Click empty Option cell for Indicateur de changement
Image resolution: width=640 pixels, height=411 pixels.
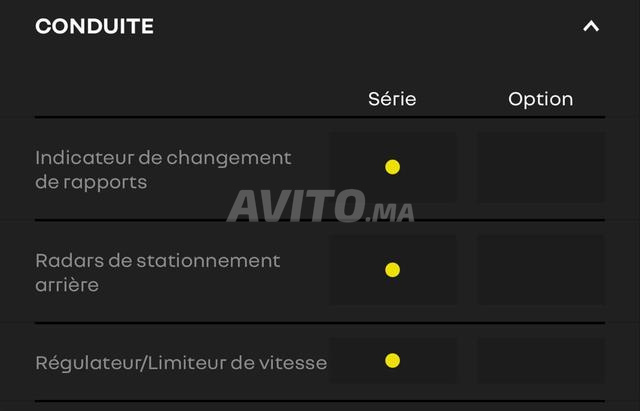click(540, 167)
